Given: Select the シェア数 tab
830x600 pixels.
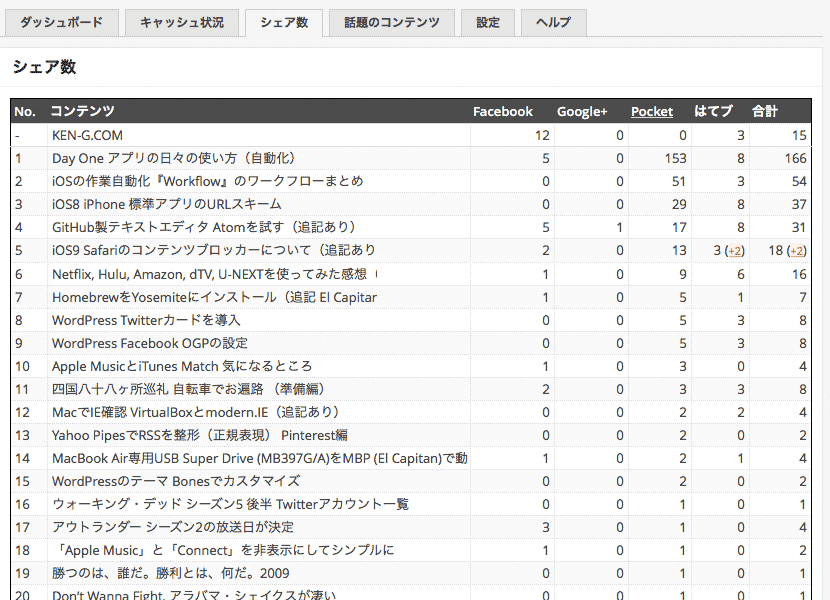Looking at the screenshot, I should 284,23.
